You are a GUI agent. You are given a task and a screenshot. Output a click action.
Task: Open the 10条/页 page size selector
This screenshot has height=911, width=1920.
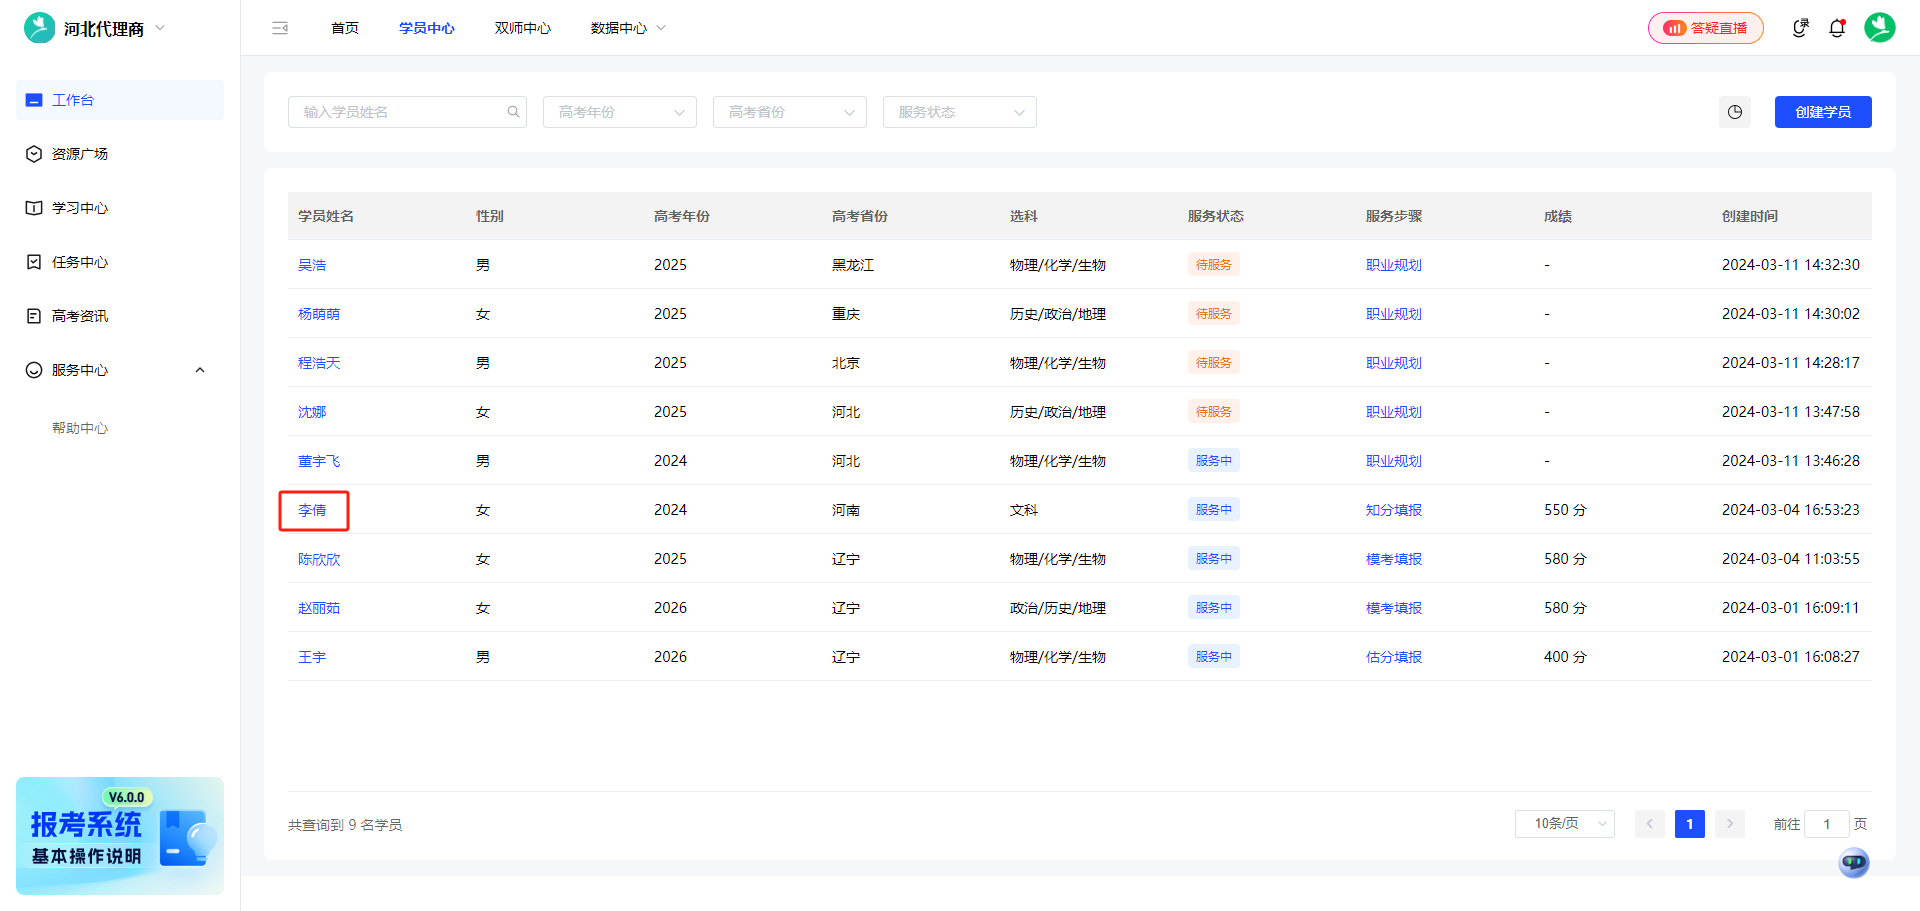(x=1564, y=824)
